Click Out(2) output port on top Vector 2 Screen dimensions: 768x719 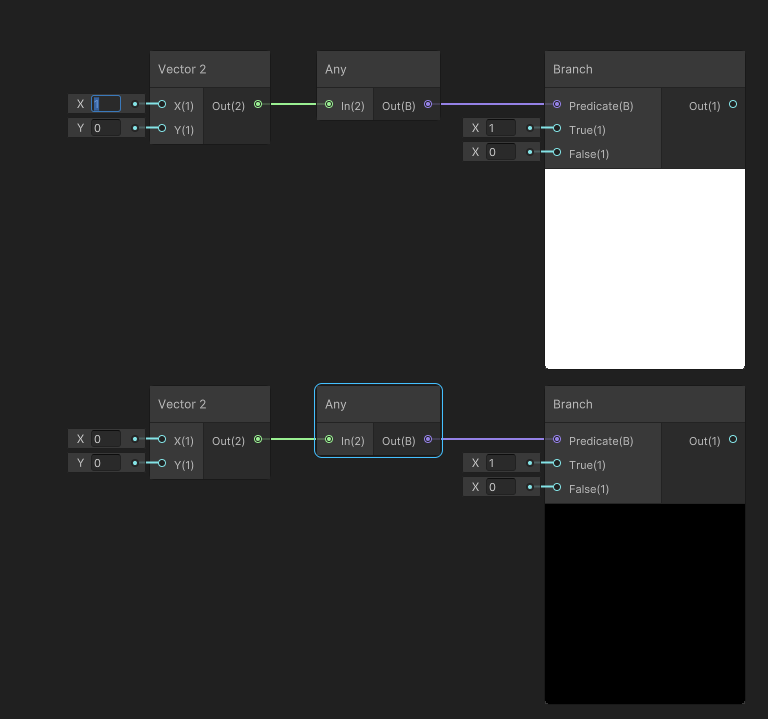pyautogui.click(x=258, y=104)
